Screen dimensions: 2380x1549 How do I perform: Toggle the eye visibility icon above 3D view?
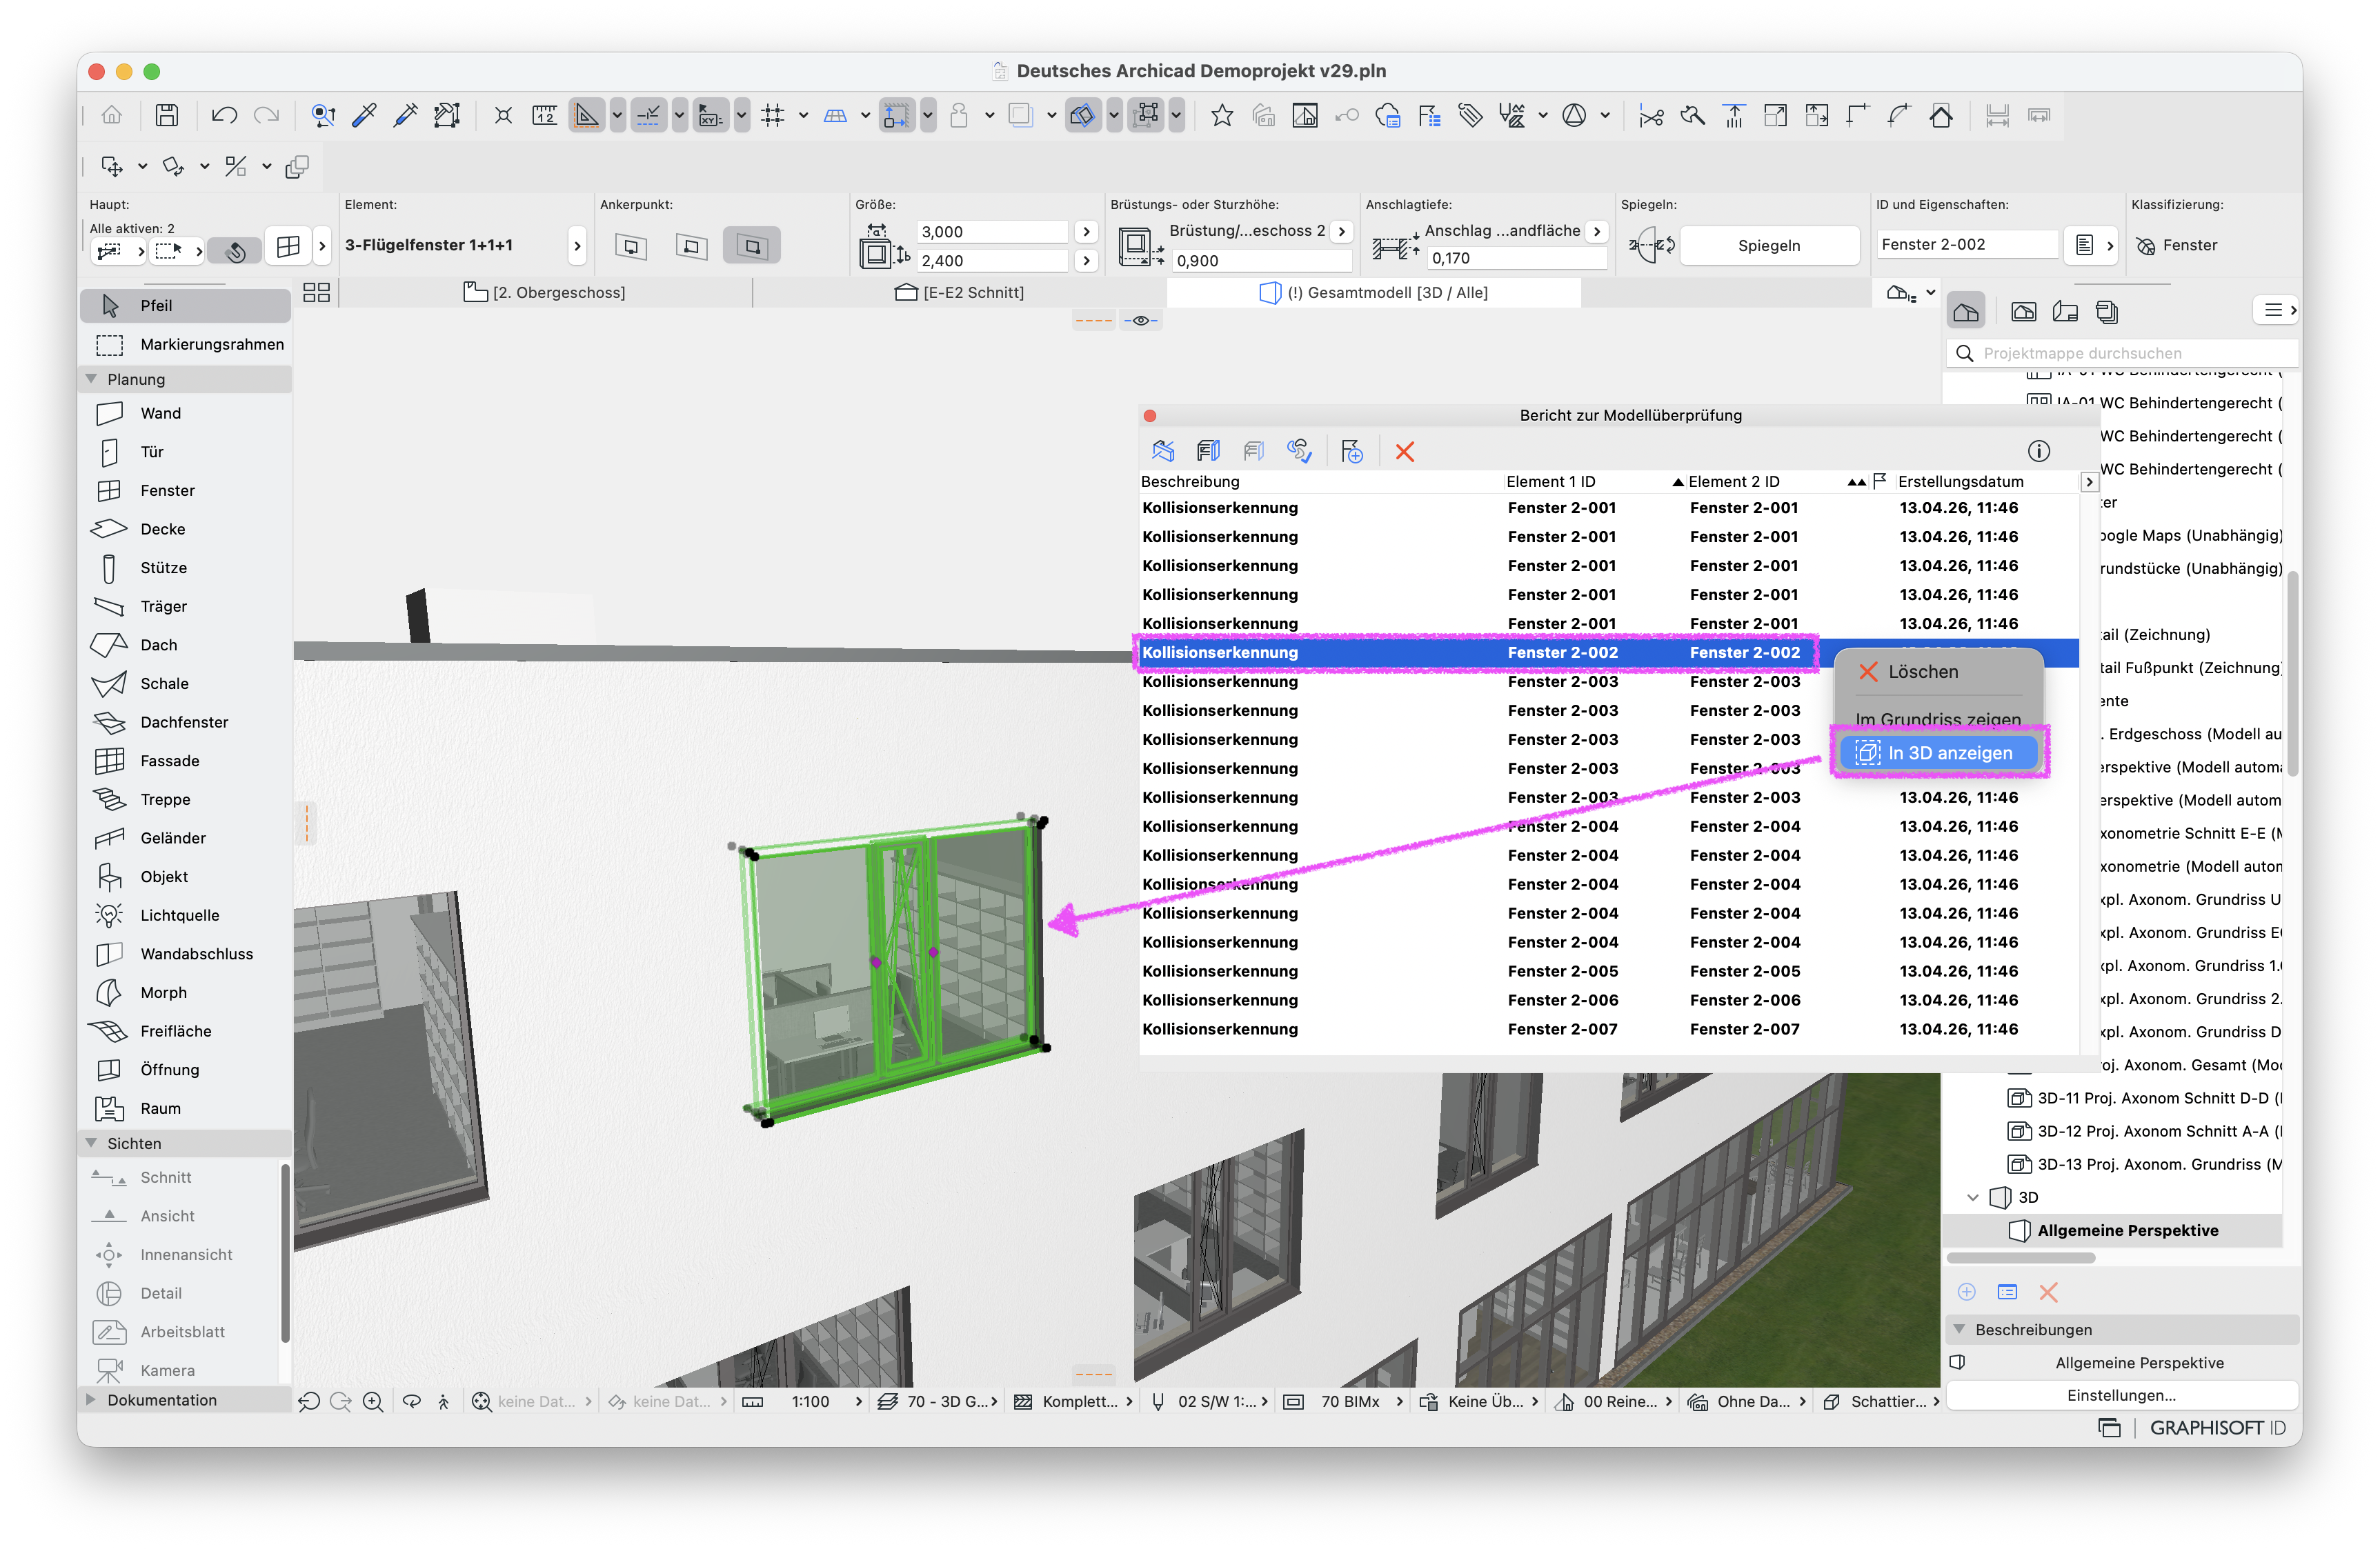click(x=1140, y=321)
